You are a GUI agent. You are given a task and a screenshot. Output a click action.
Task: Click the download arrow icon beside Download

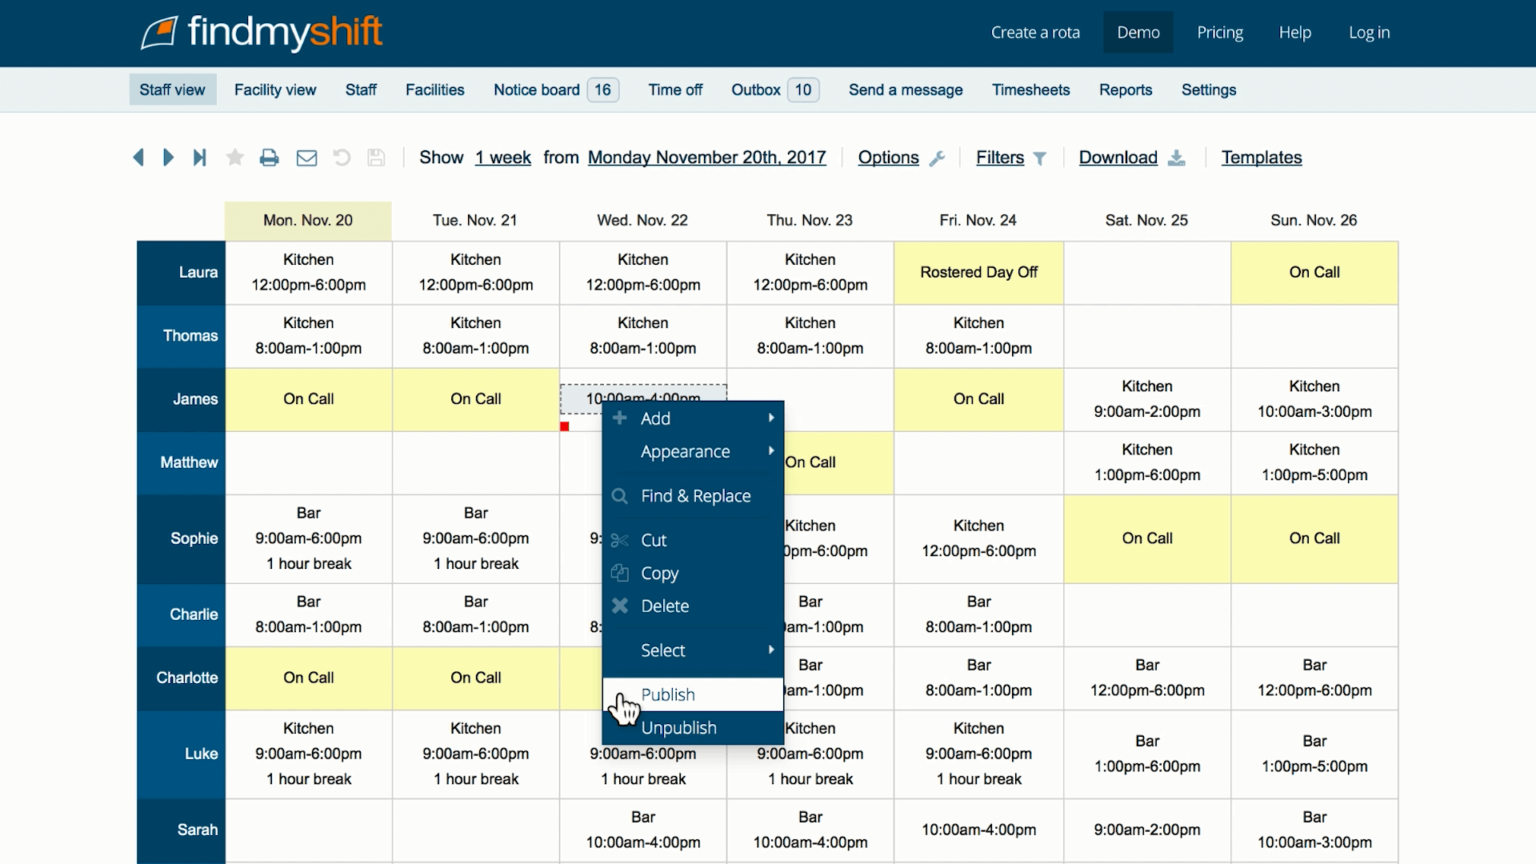click(1176, 157)
